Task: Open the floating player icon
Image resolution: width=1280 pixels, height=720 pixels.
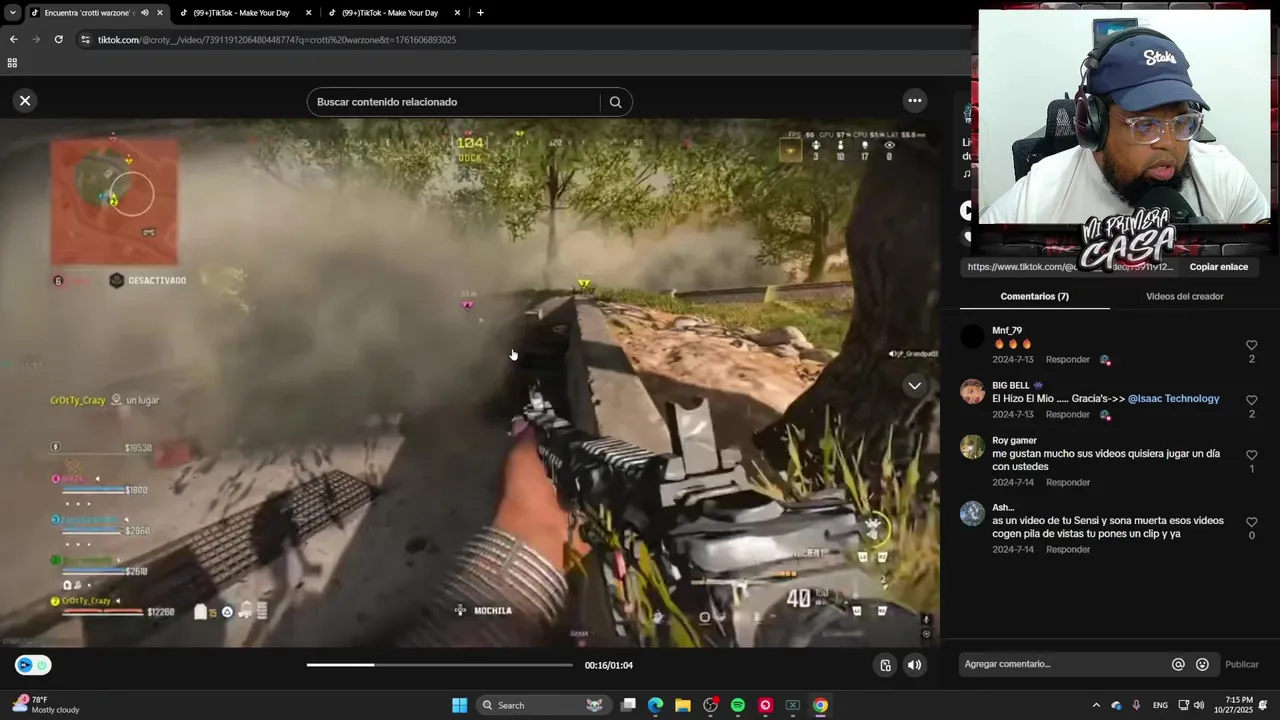Action: pos(885,665)
